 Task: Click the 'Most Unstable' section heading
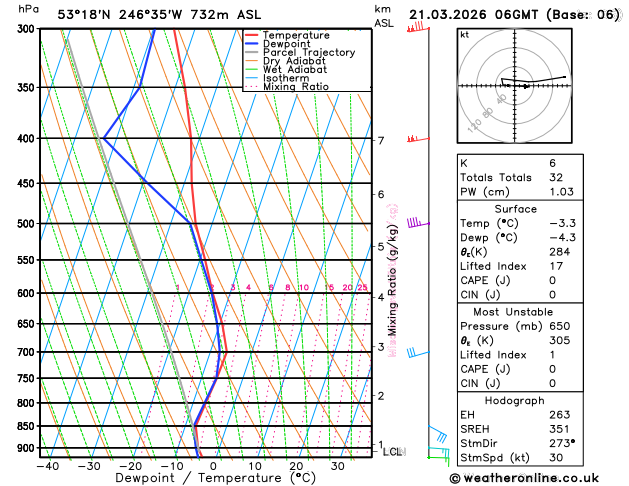coord(513,312)
